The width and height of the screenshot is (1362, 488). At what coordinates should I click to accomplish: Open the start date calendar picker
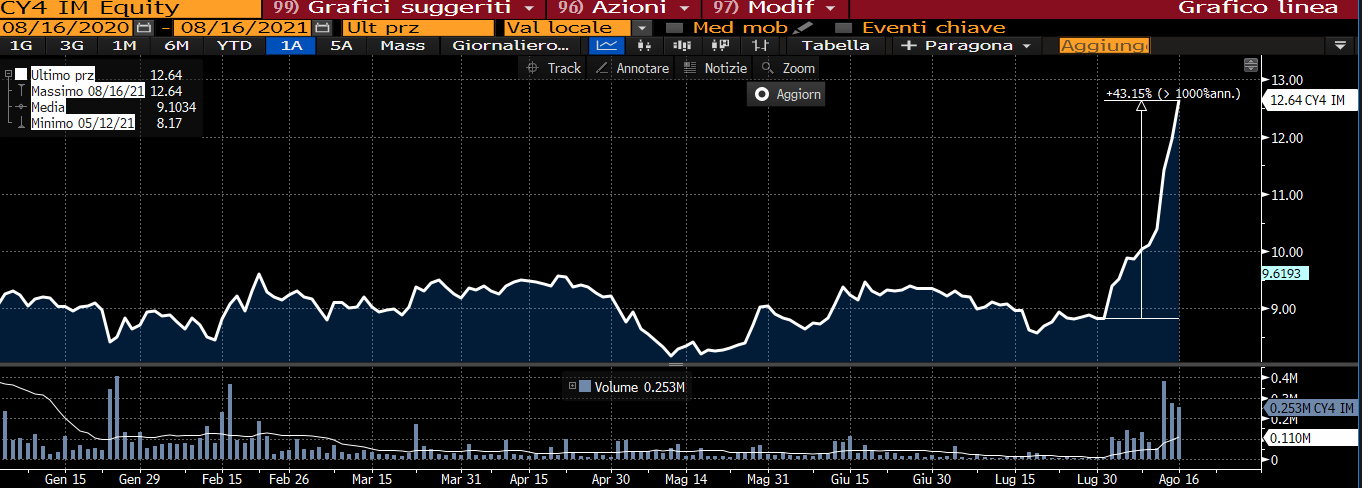[145, 27]
